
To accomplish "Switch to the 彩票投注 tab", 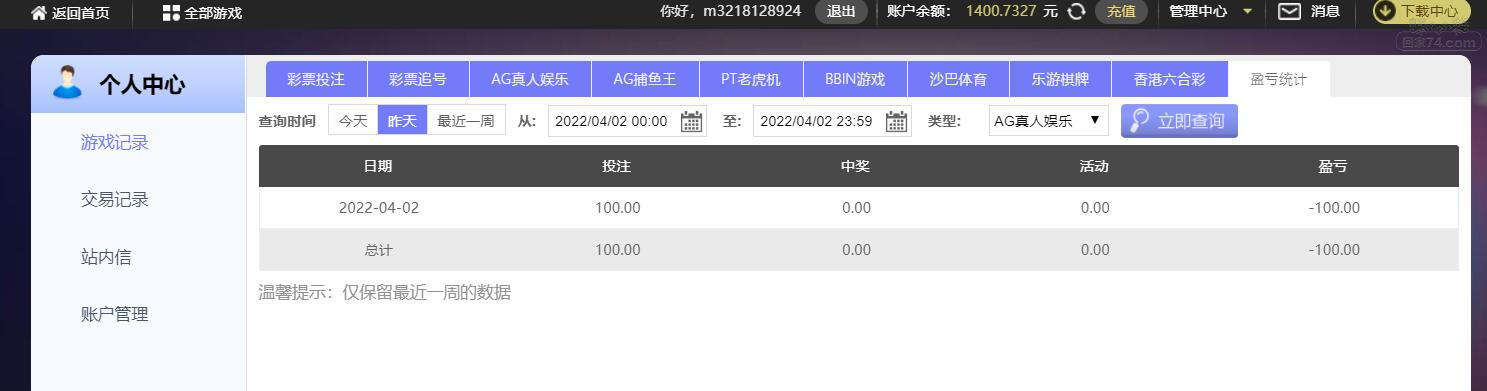I will [316, 80].
